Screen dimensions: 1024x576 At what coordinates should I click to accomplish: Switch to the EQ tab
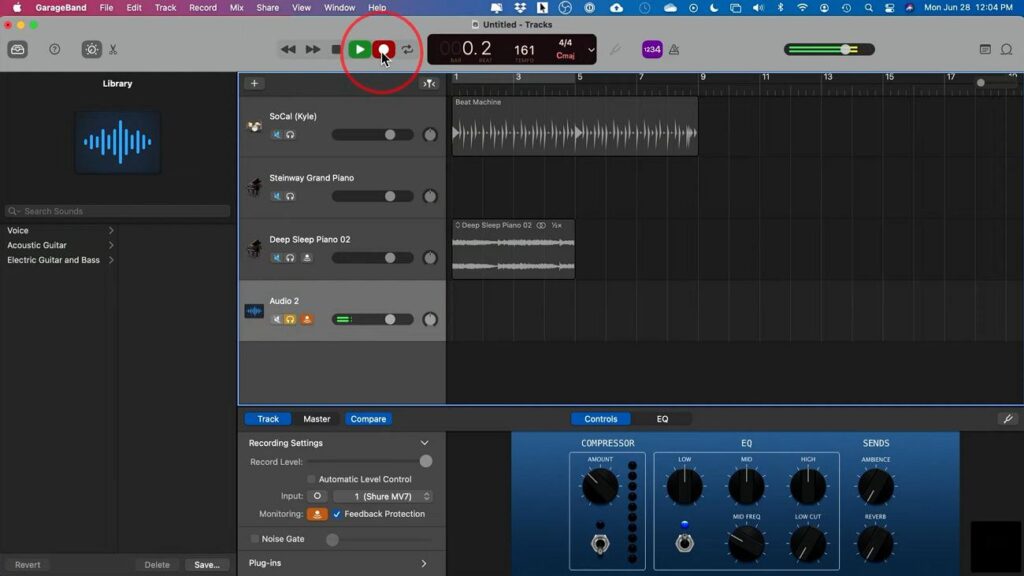point(662,419)
